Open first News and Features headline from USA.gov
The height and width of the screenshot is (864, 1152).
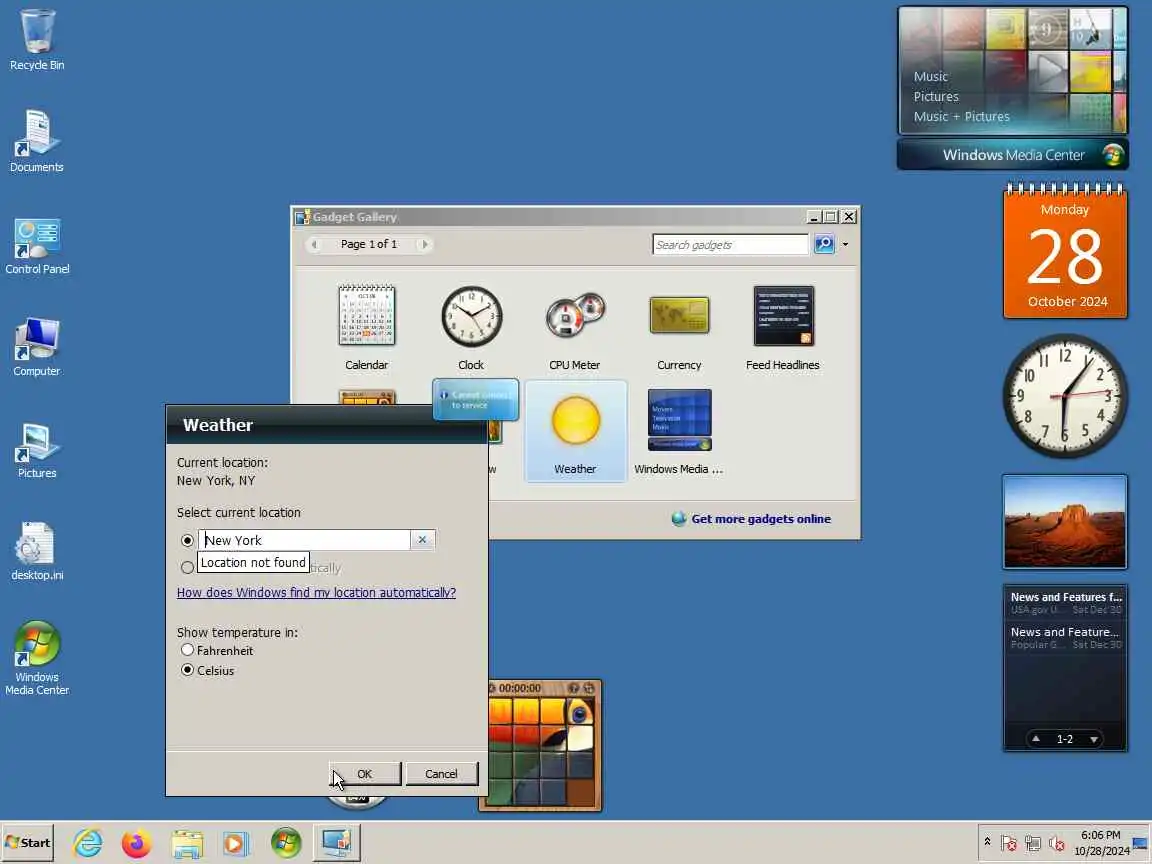point(1065,602)
